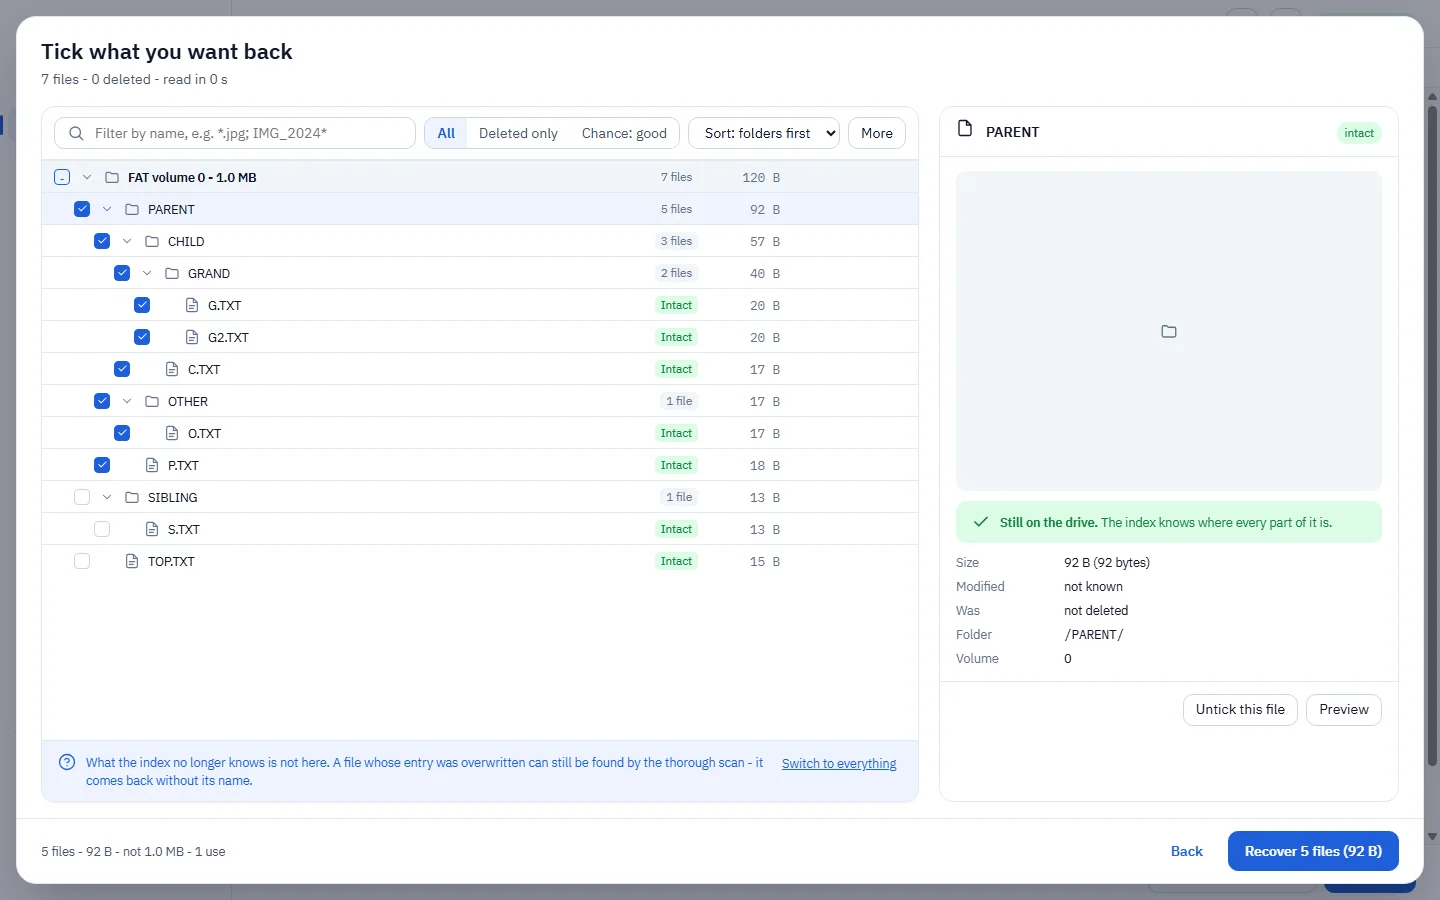Click the G.TXT file name

point(224,305)
